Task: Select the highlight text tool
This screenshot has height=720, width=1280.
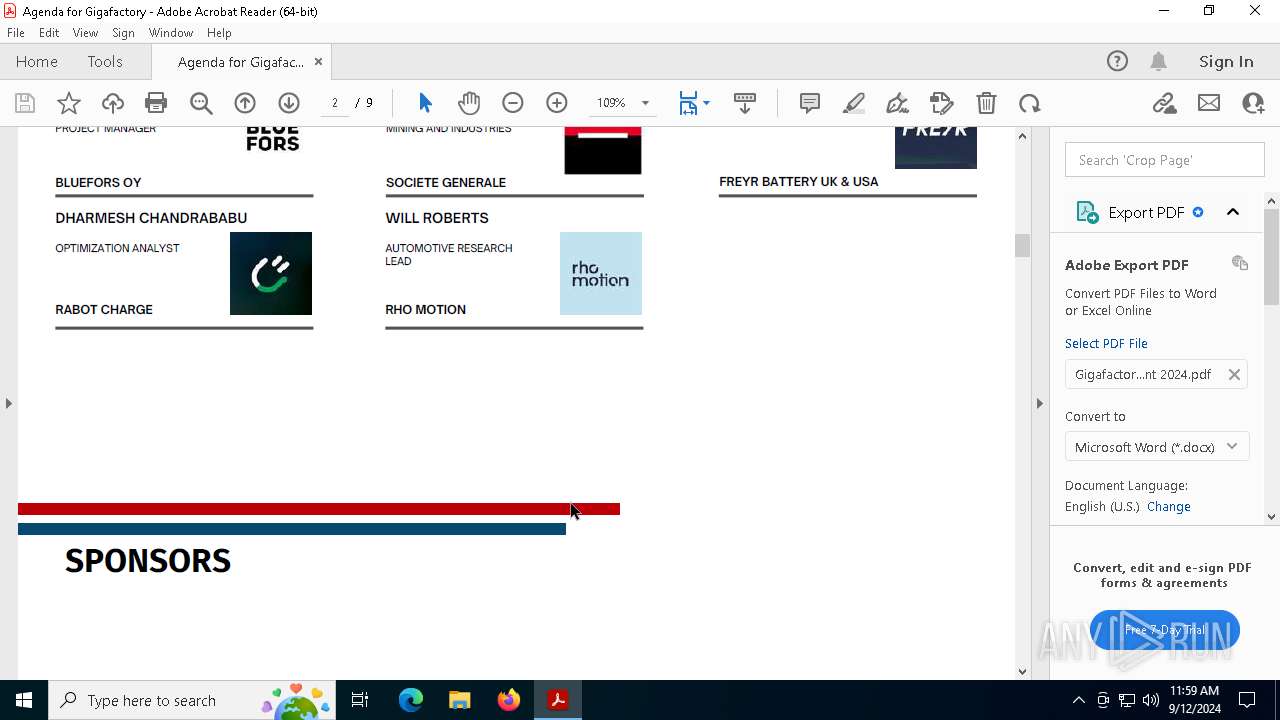Action: 854,103
